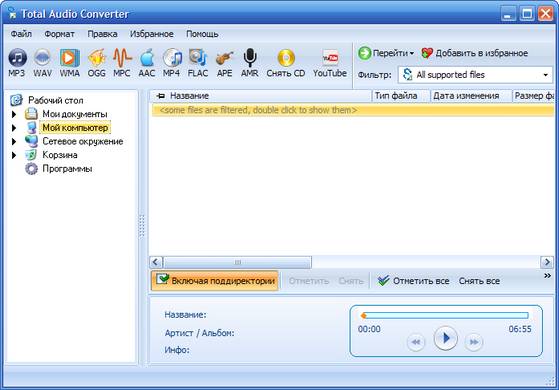Viewport: 559px width, 390px height.
Task: Open the Формат menu
Action: point(60,34)
